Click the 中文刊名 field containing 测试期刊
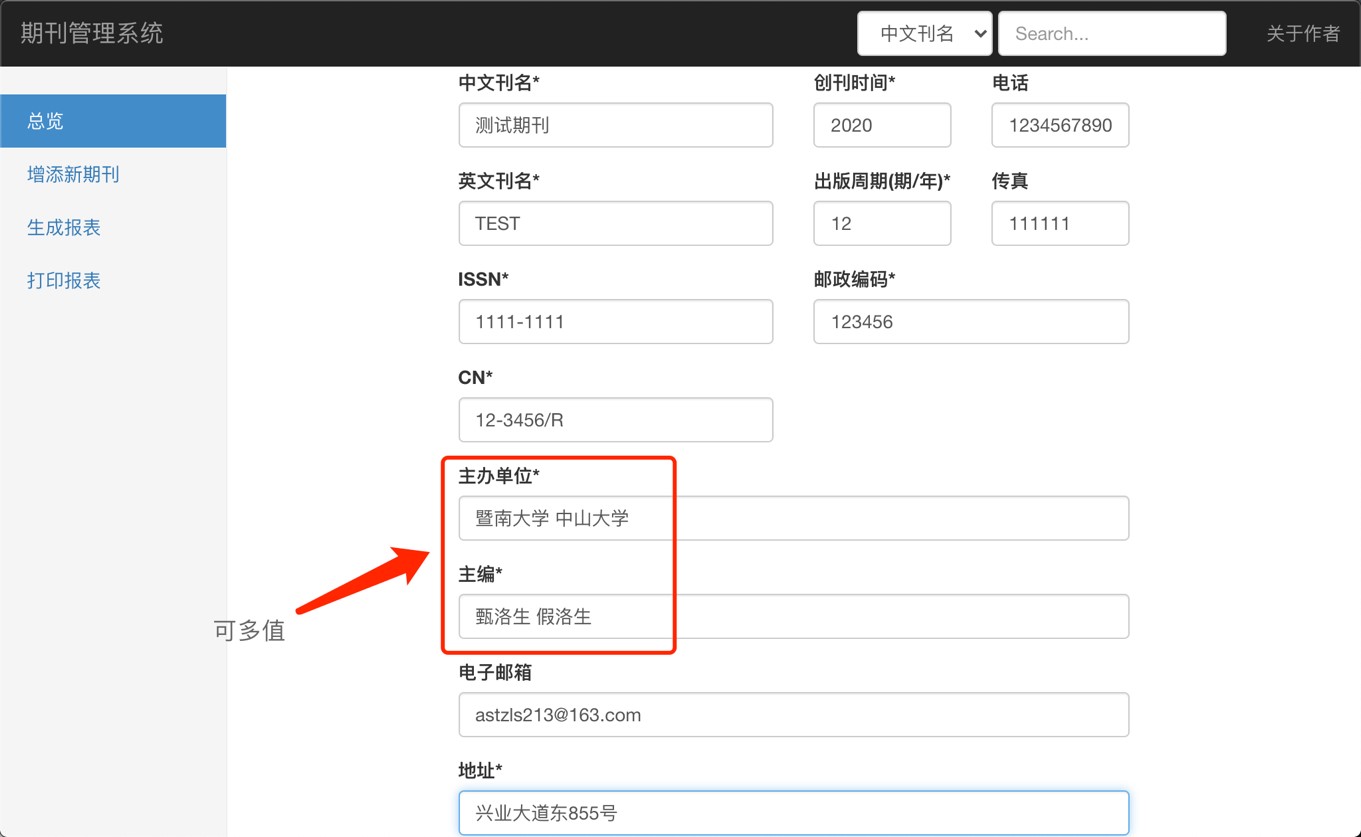This screenshot has width=1361, height=837. coord(616,125)
